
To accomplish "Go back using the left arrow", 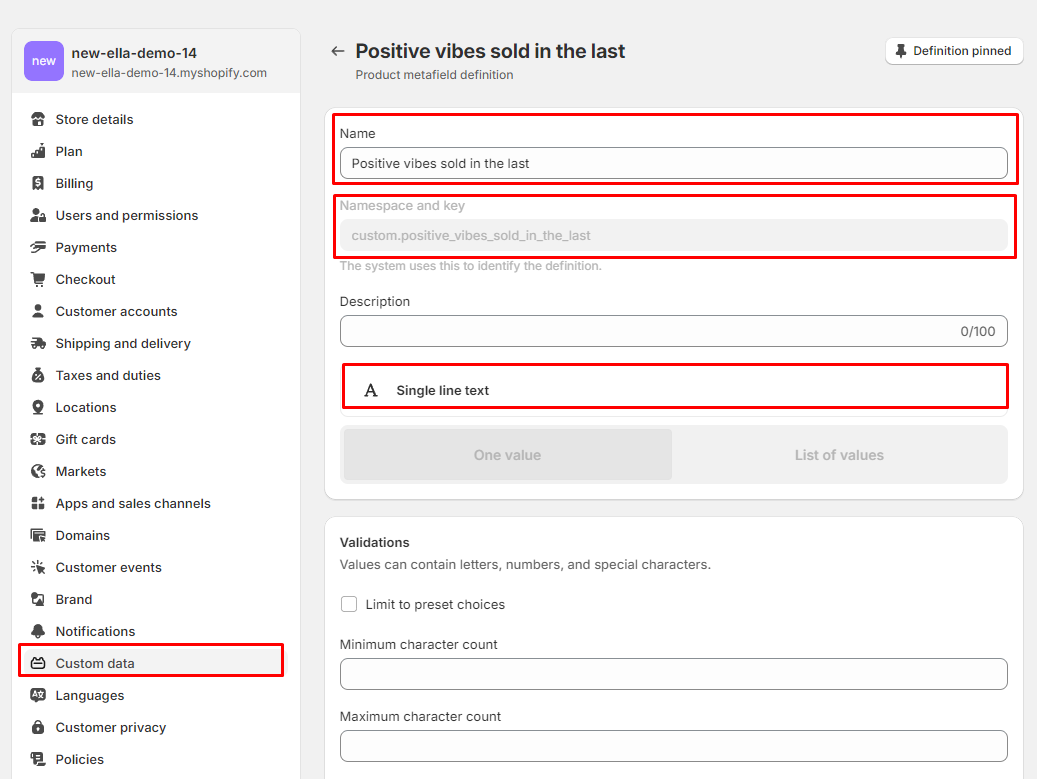I will click(x=337, y=51).
